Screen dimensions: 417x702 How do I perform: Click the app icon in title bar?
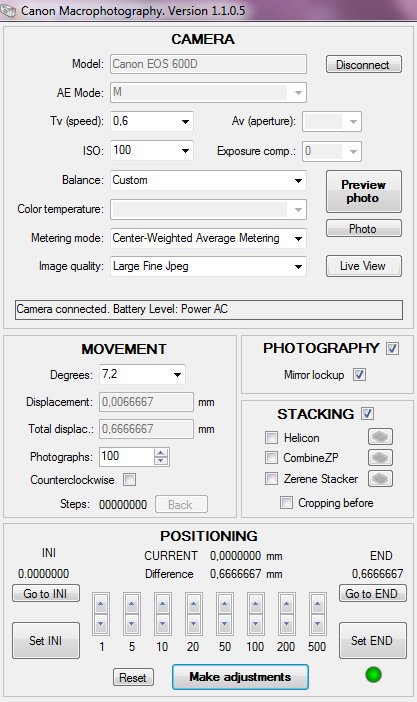tap(8, 10)
